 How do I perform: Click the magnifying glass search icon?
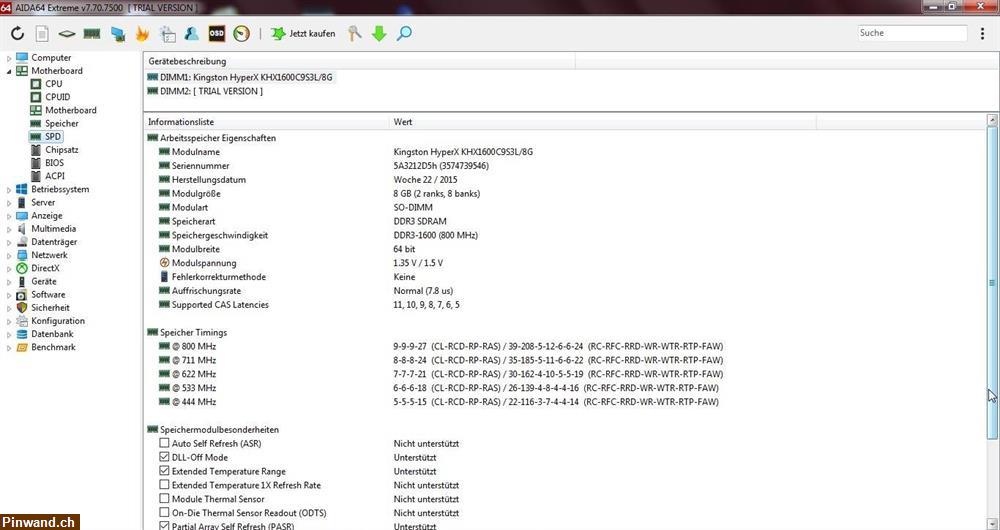(x=404, y=34)
